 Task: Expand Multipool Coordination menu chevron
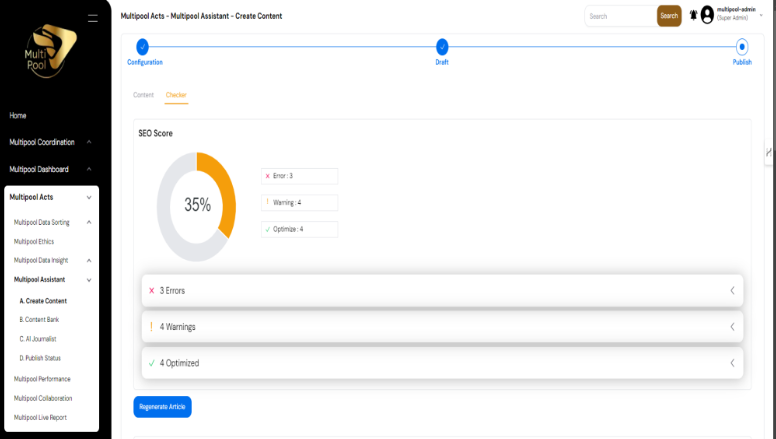tap(89, 142)
